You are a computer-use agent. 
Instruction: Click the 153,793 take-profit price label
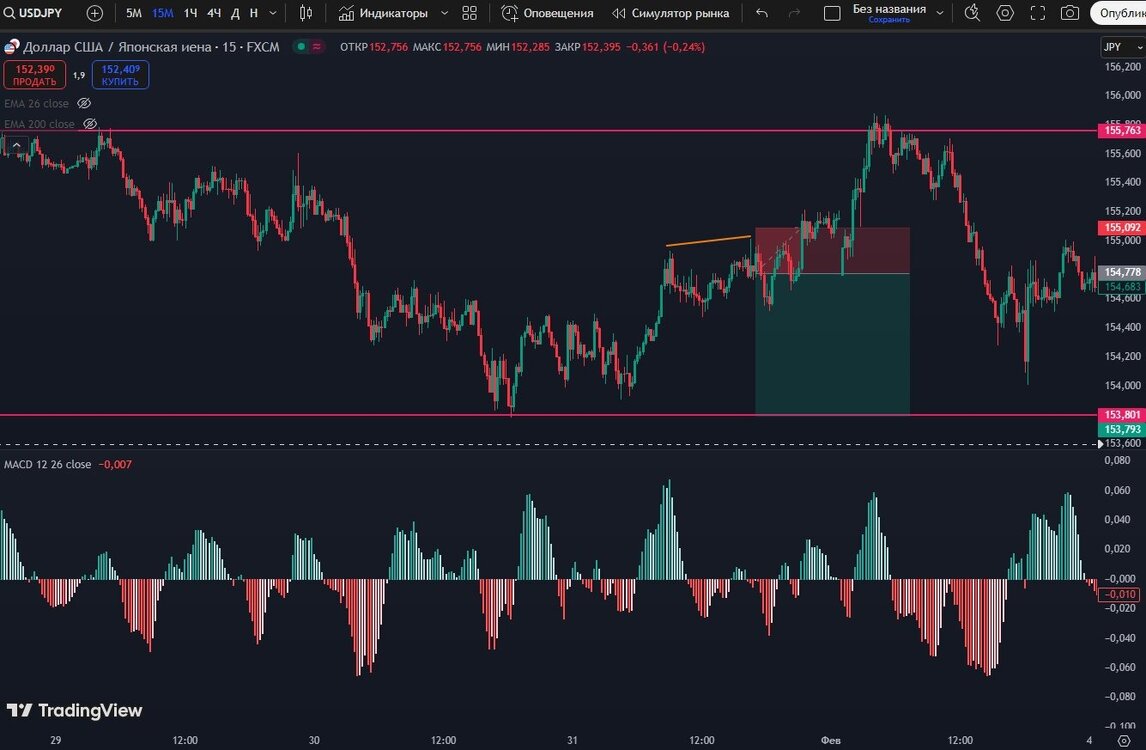point(1122,429)
